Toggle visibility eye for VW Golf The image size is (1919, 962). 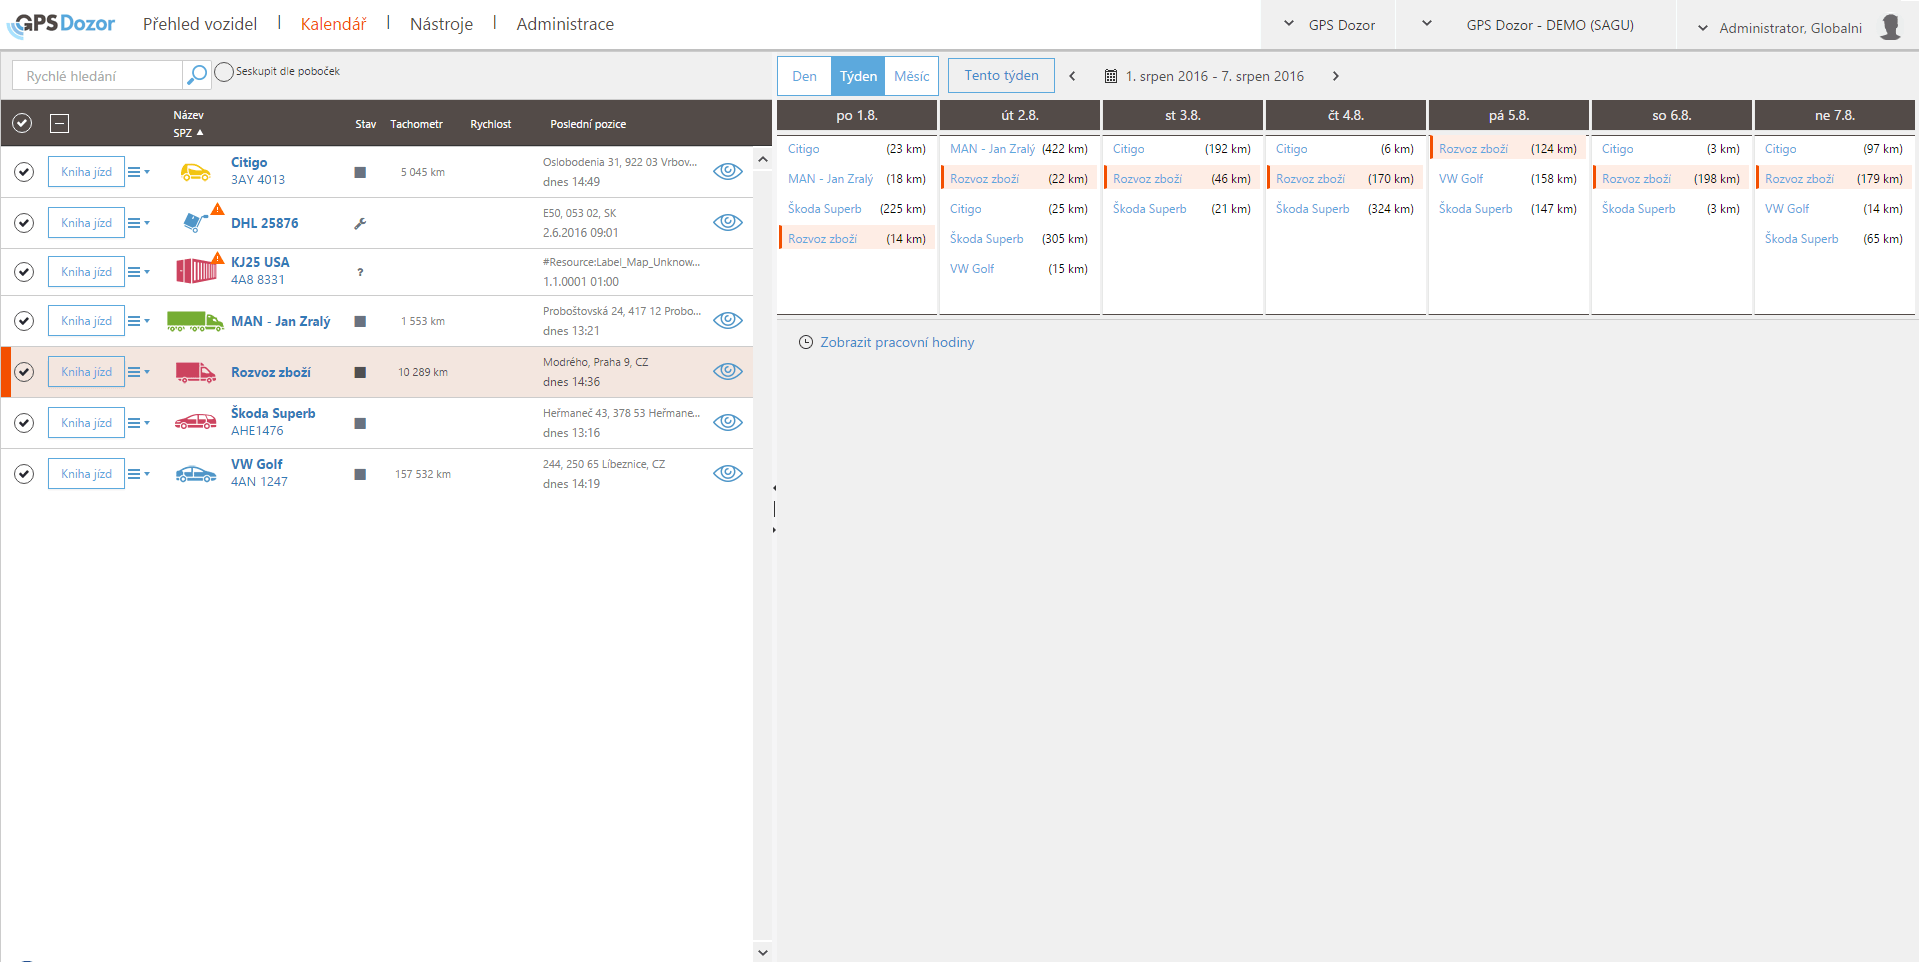tap(727, 473)
